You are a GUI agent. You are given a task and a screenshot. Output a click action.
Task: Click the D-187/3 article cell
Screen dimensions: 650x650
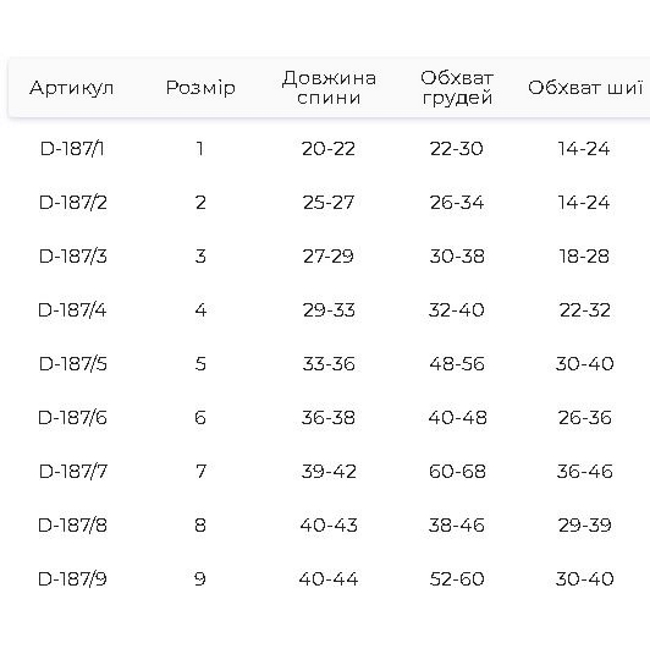[x=73, y=256]
